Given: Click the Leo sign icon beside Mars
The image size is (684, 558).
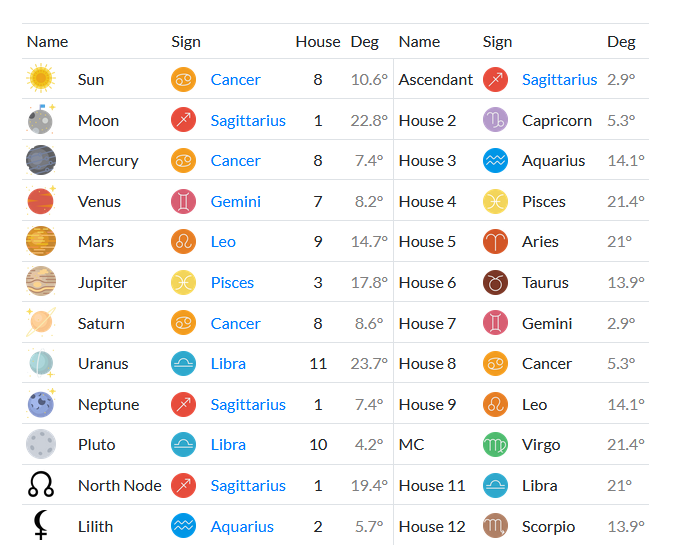Looking at the screenshot, I should 183,241.
